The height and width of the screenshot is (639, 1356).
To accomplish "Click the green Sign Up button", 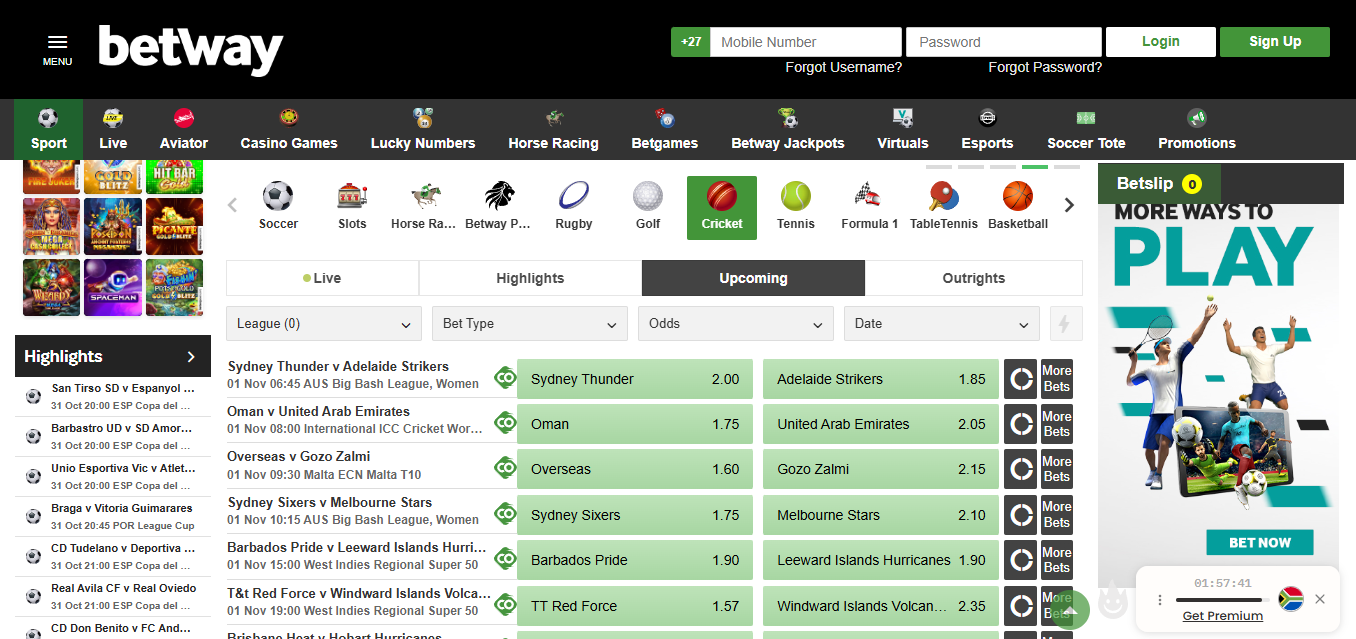I will pos(1274,42).
